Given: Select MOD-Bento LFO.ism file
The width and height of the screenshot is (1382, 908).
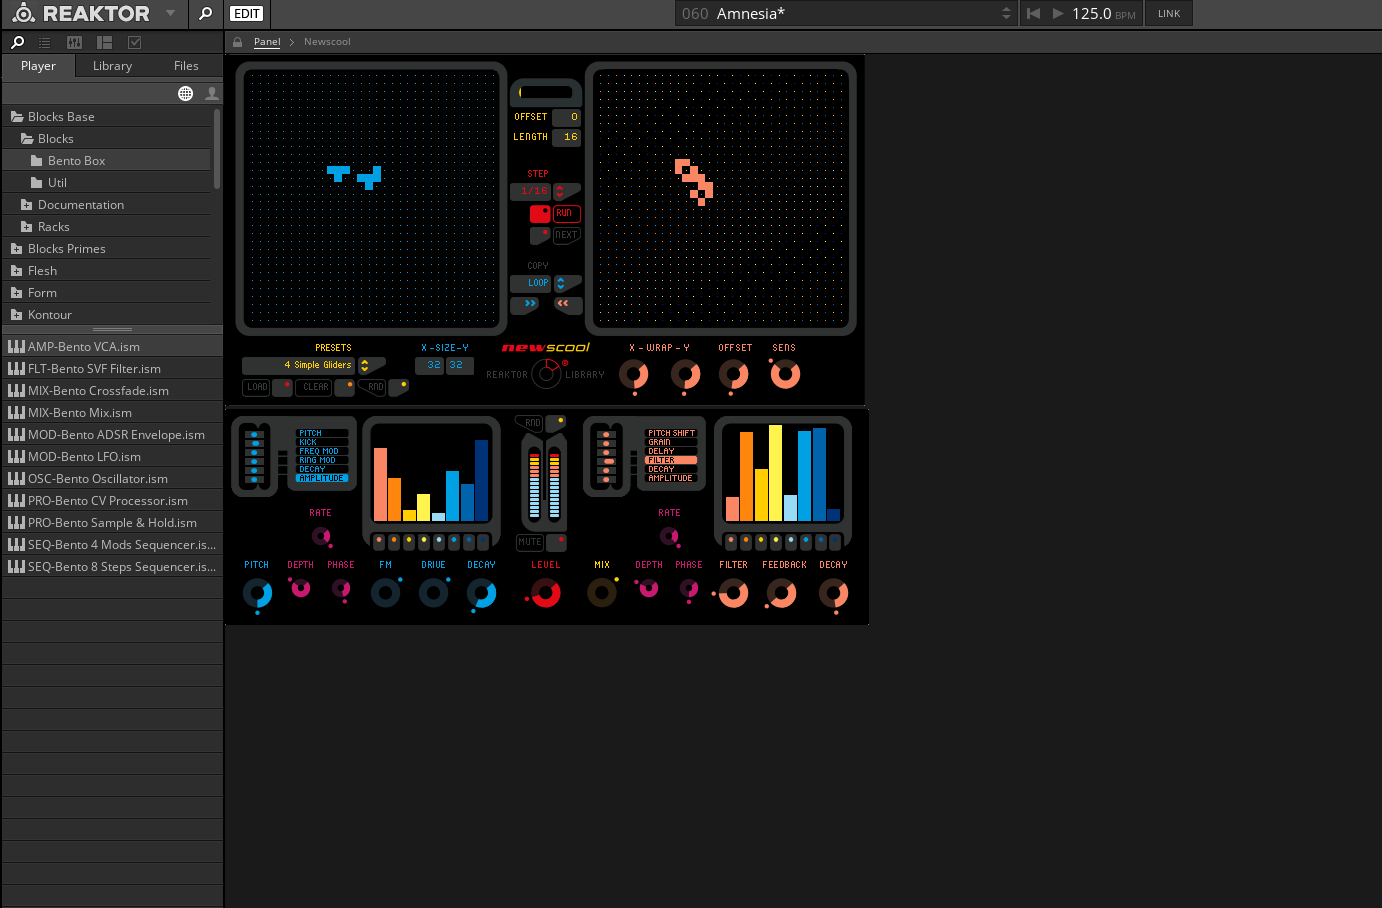Looking at the screenshot, I should point(112,457).
